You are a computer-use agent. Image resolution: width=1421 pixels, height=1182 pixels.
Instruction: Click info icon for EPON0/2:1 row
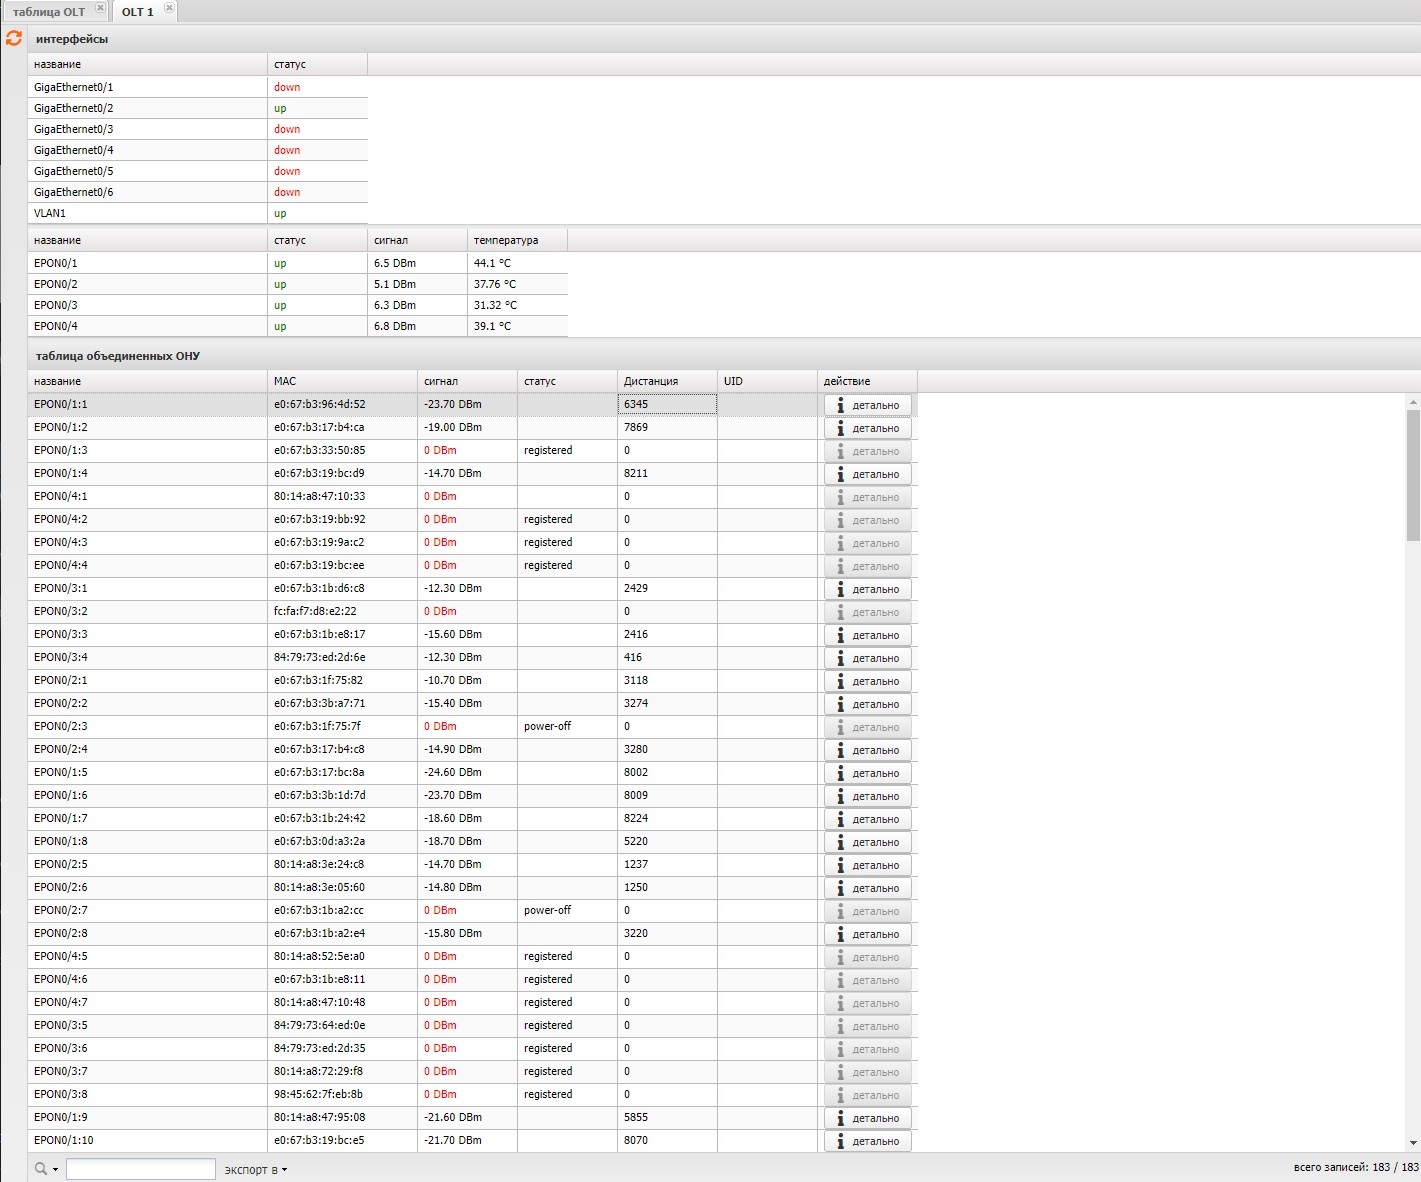coord(841,681)
